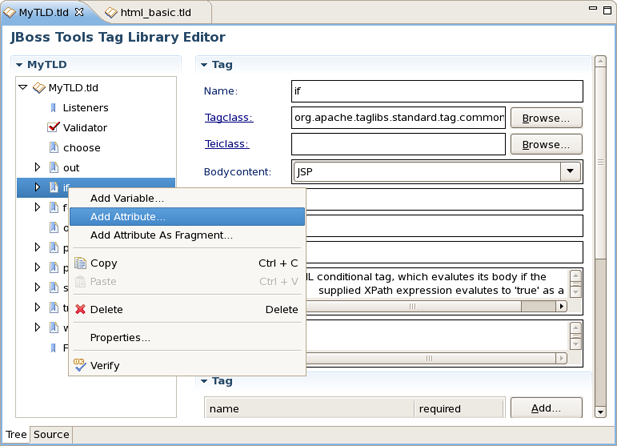Click into the Tagclass text field

point(398,117)
